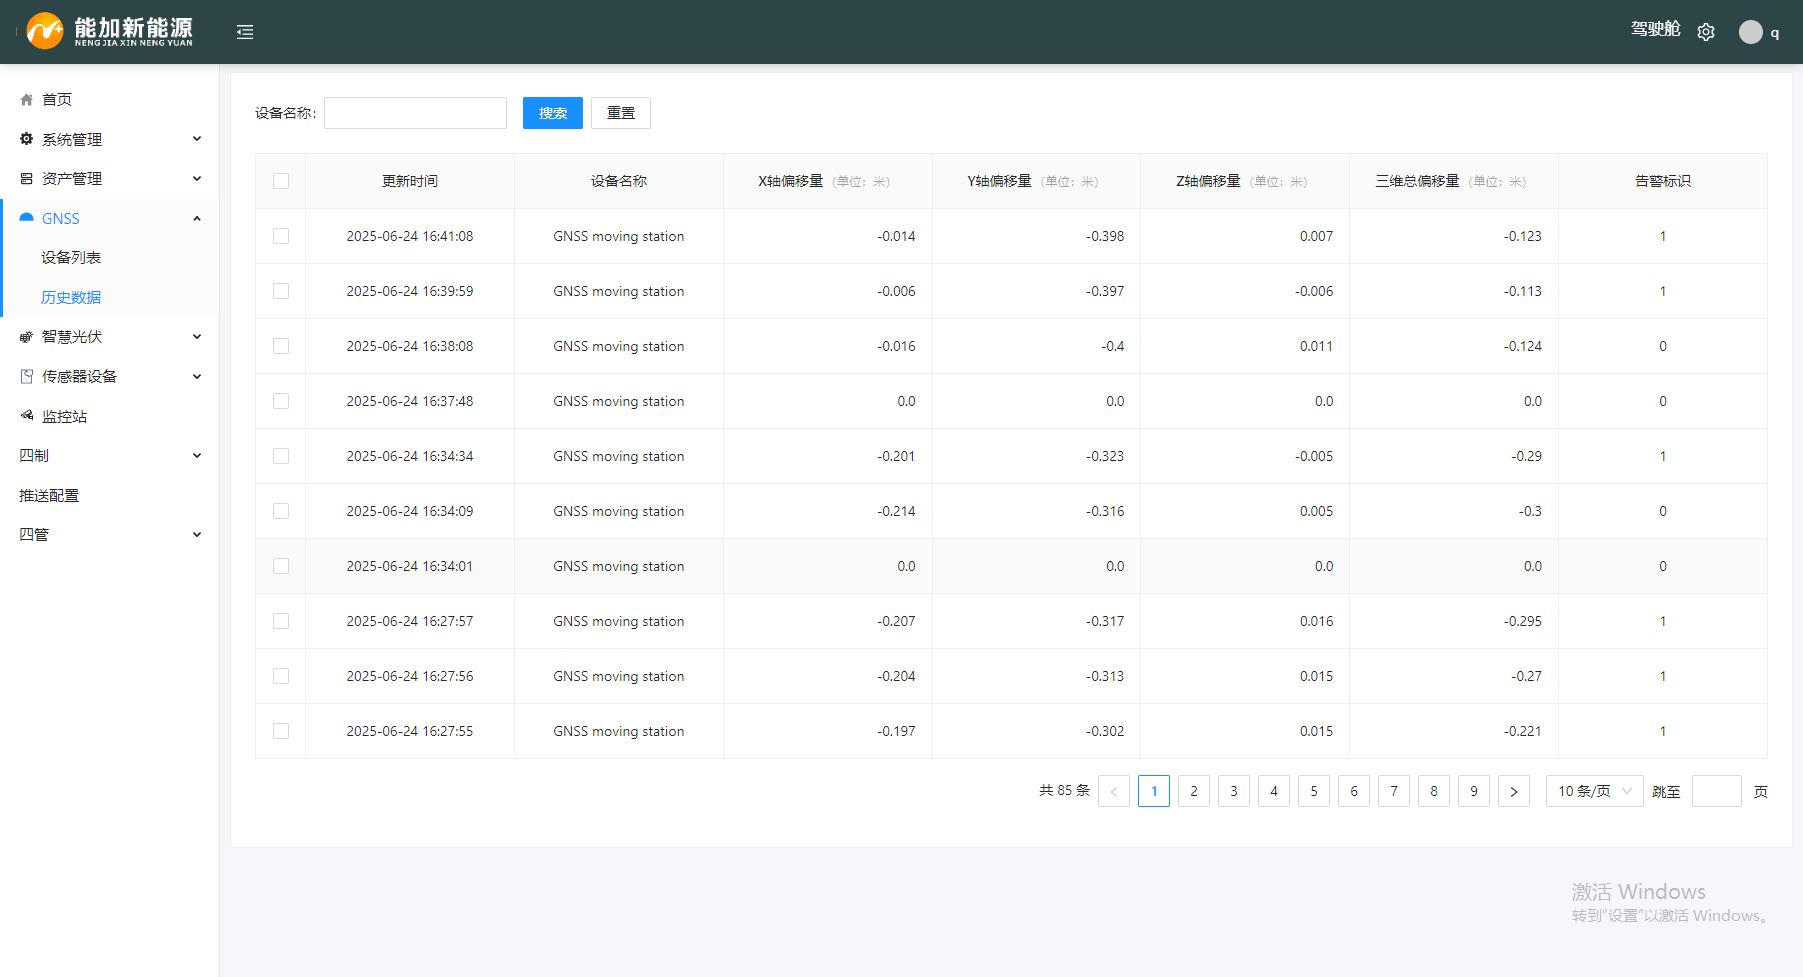Go to page 5 in pagination
Viewport: 1803px width, 977px height.
(x=1314, y=791)
